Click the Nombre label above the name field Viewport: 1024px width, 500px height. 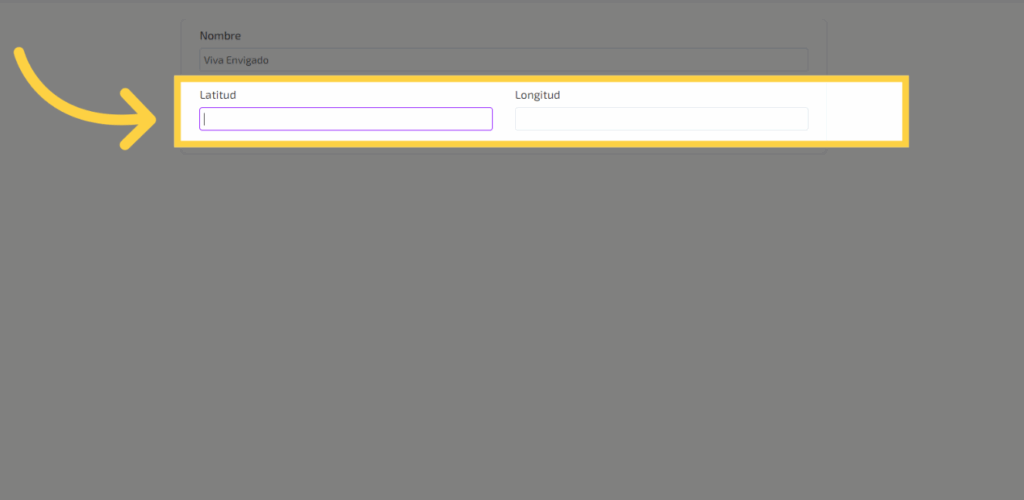(x=219, y=36)
